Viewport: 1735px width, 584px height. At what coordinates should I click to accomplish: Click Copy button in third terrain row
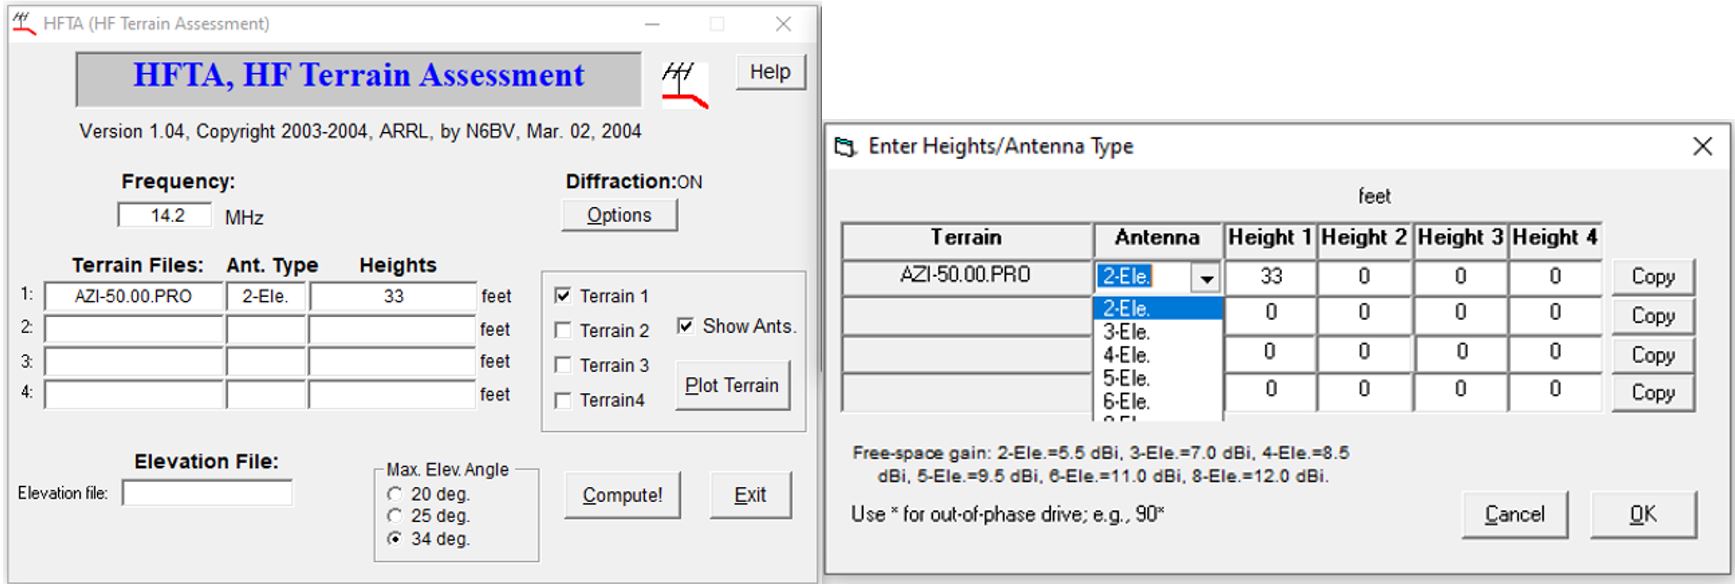pos(1653,355)
